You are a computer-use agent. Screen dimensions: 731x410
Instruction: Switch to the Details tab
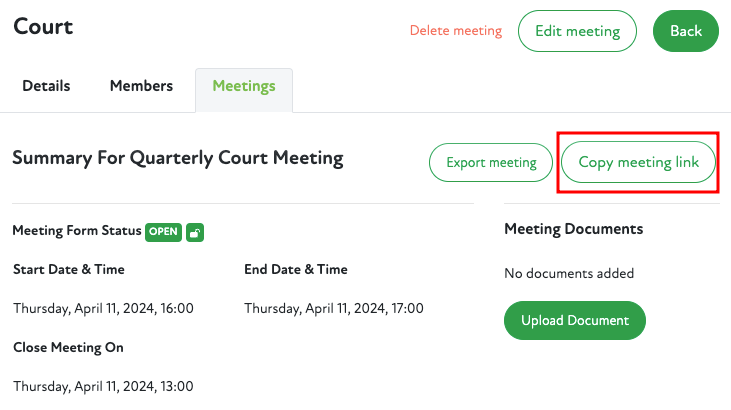46,86
